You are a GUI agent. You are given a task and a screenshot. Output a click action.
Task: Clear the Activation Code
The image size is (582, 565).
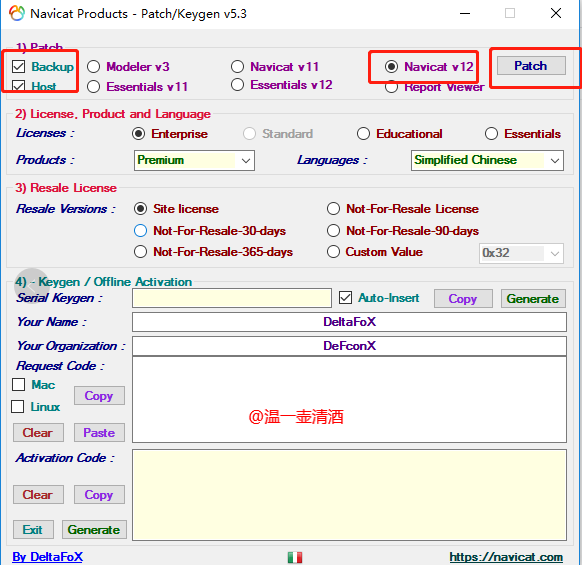(38, 494)
